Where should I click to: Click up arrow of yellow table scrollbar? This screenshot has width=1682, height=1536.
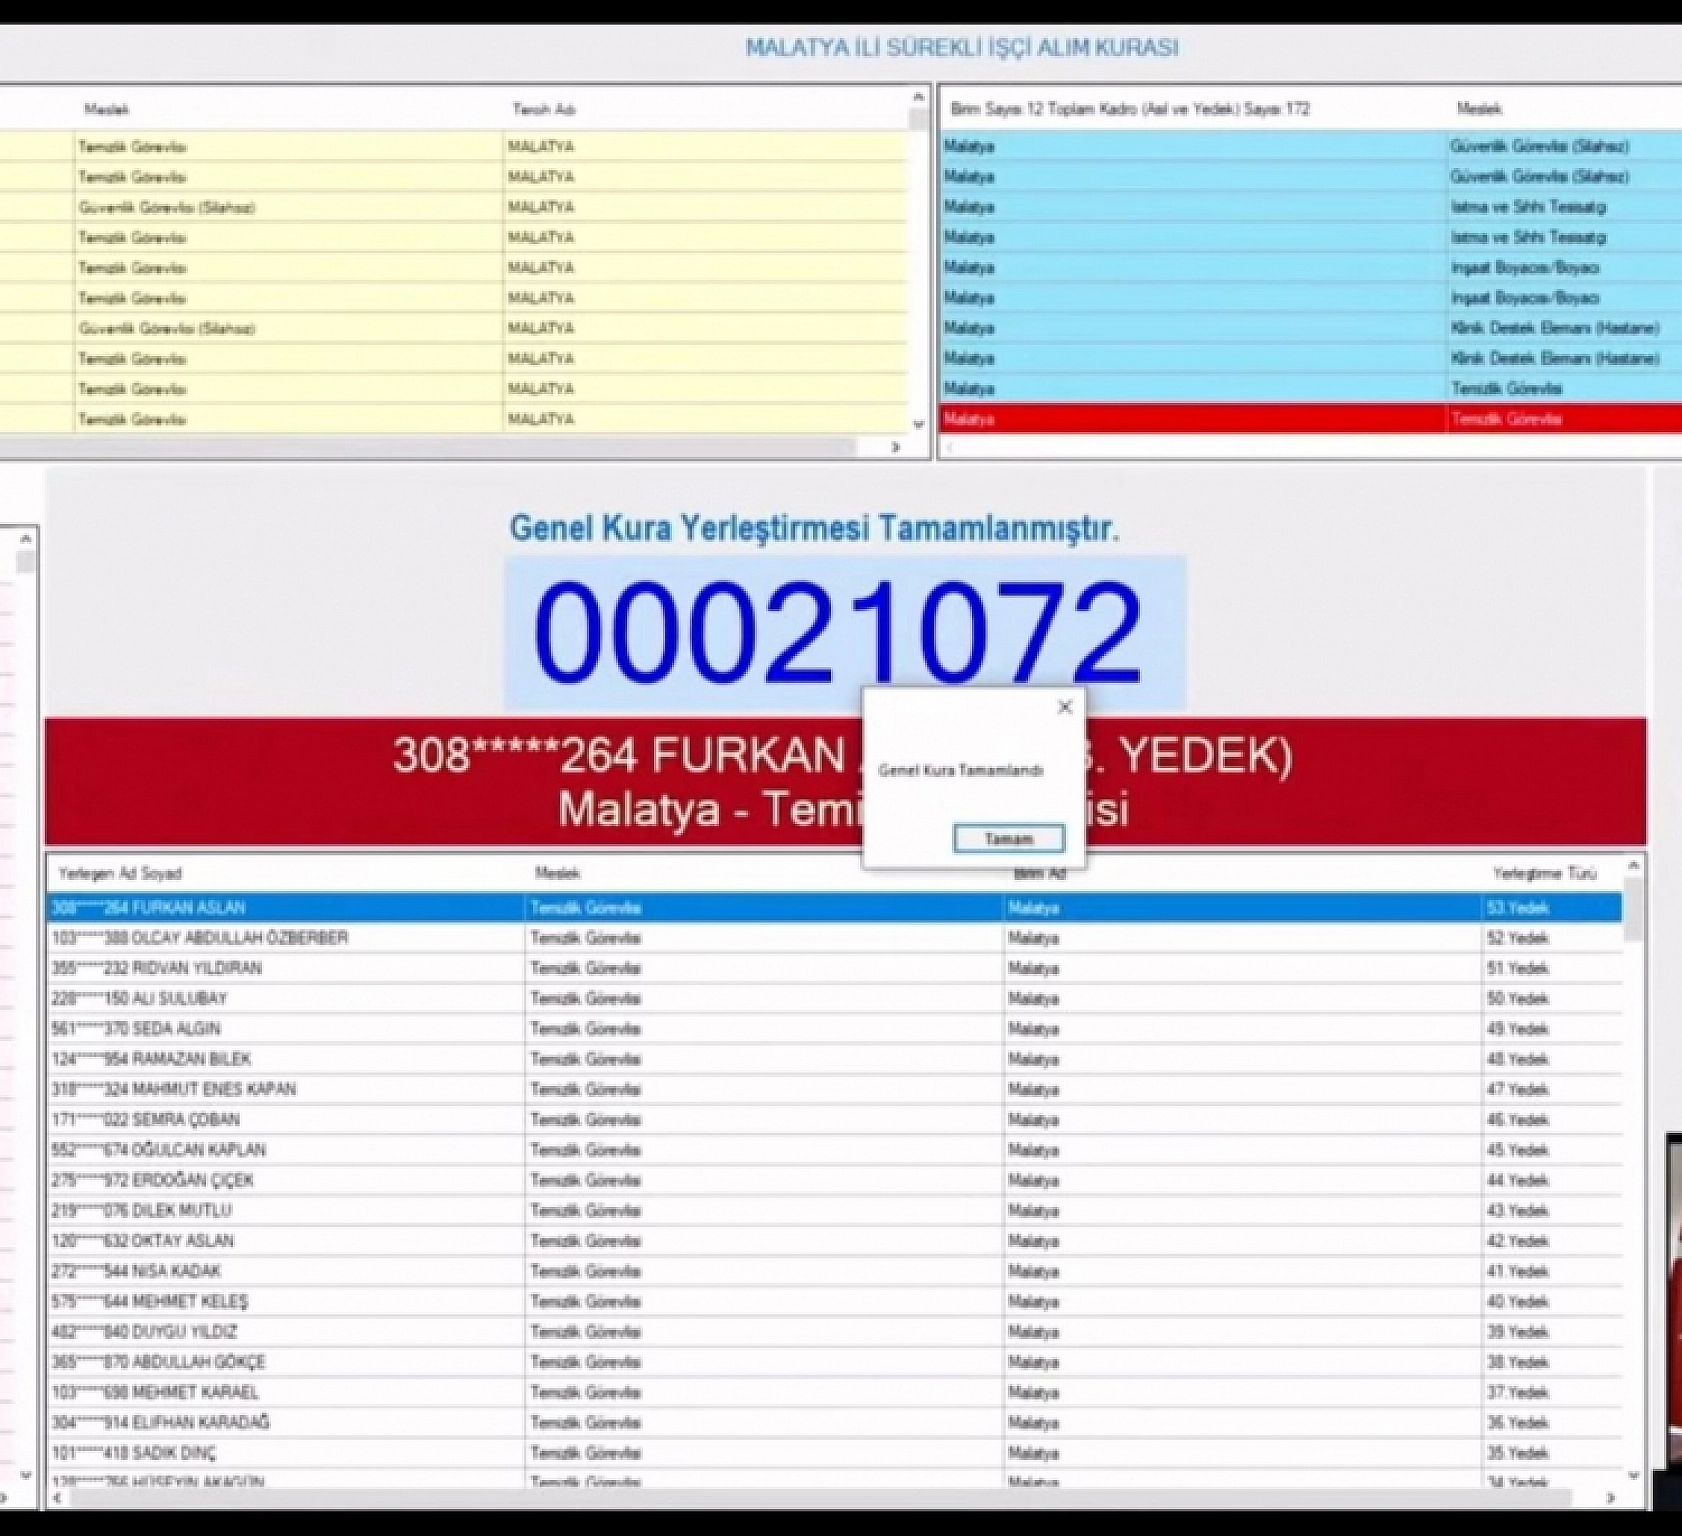pyautogui.click(x=918, y=97)
